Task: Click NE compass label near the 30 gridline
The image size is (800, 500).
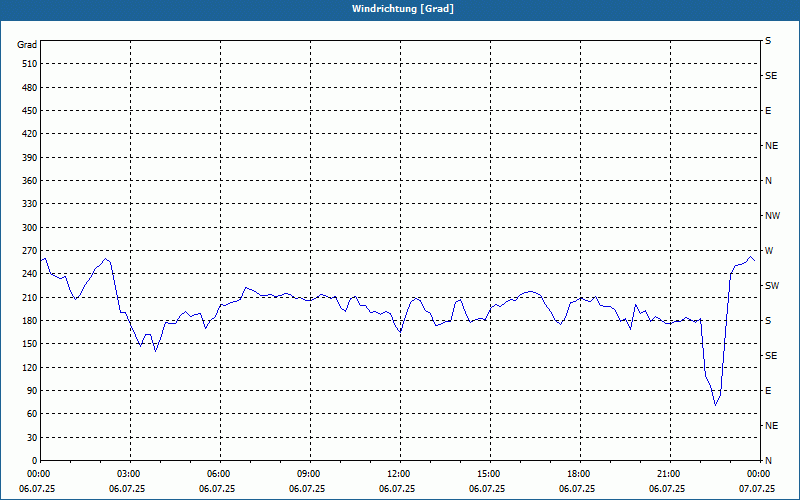Action: point(771,426)
